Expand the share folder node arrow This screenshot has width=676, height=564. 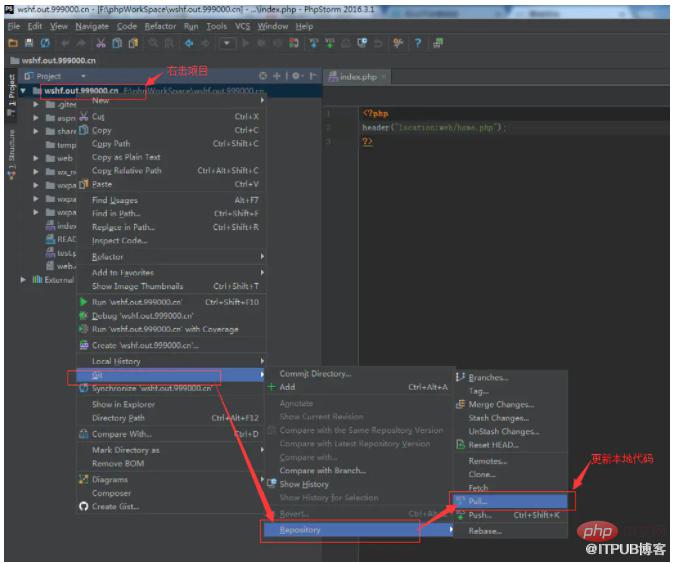pos(36,132)
